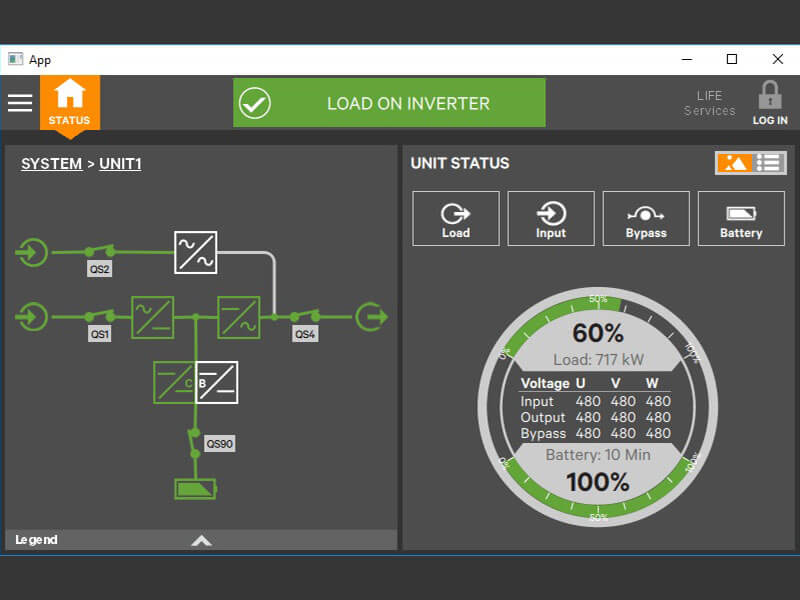
Task: Switch to list view of unit status
Action: [x=769, y=163]
